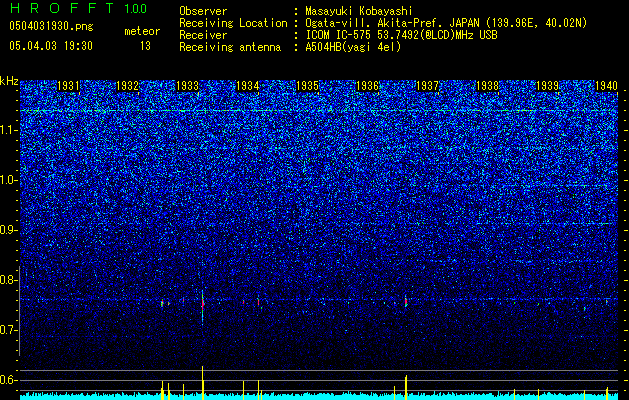Click the meteor count value 13
629x400 pixels.
(145, 46)
